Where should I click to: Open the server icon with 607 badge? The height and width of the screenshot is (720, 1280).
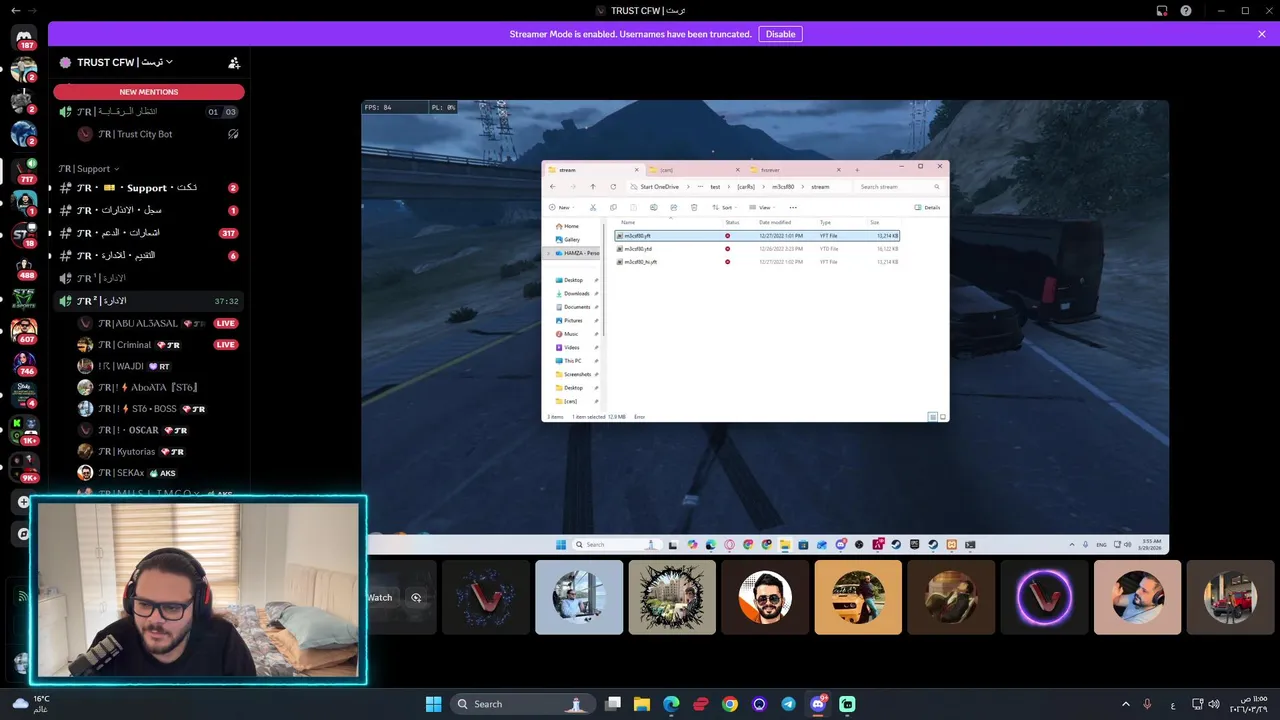[x=24, y=330]
